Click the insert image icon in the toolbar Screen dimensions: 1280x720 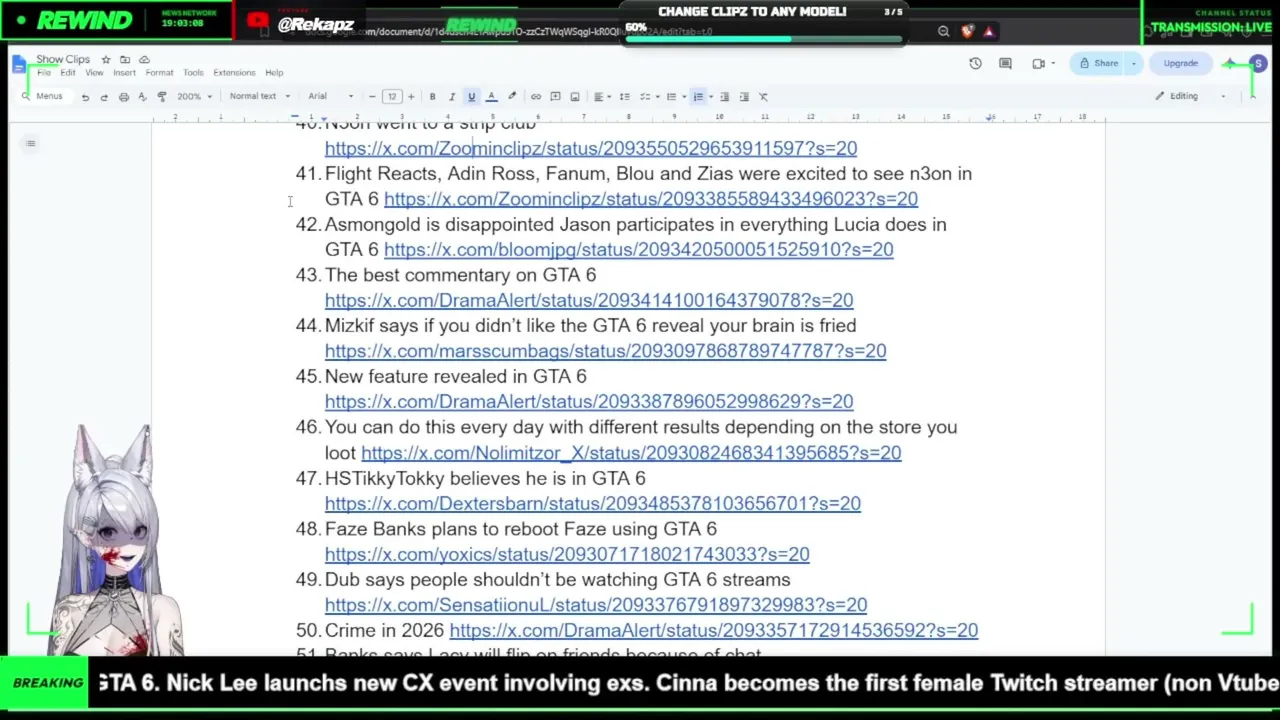click(x=575, y=97)
